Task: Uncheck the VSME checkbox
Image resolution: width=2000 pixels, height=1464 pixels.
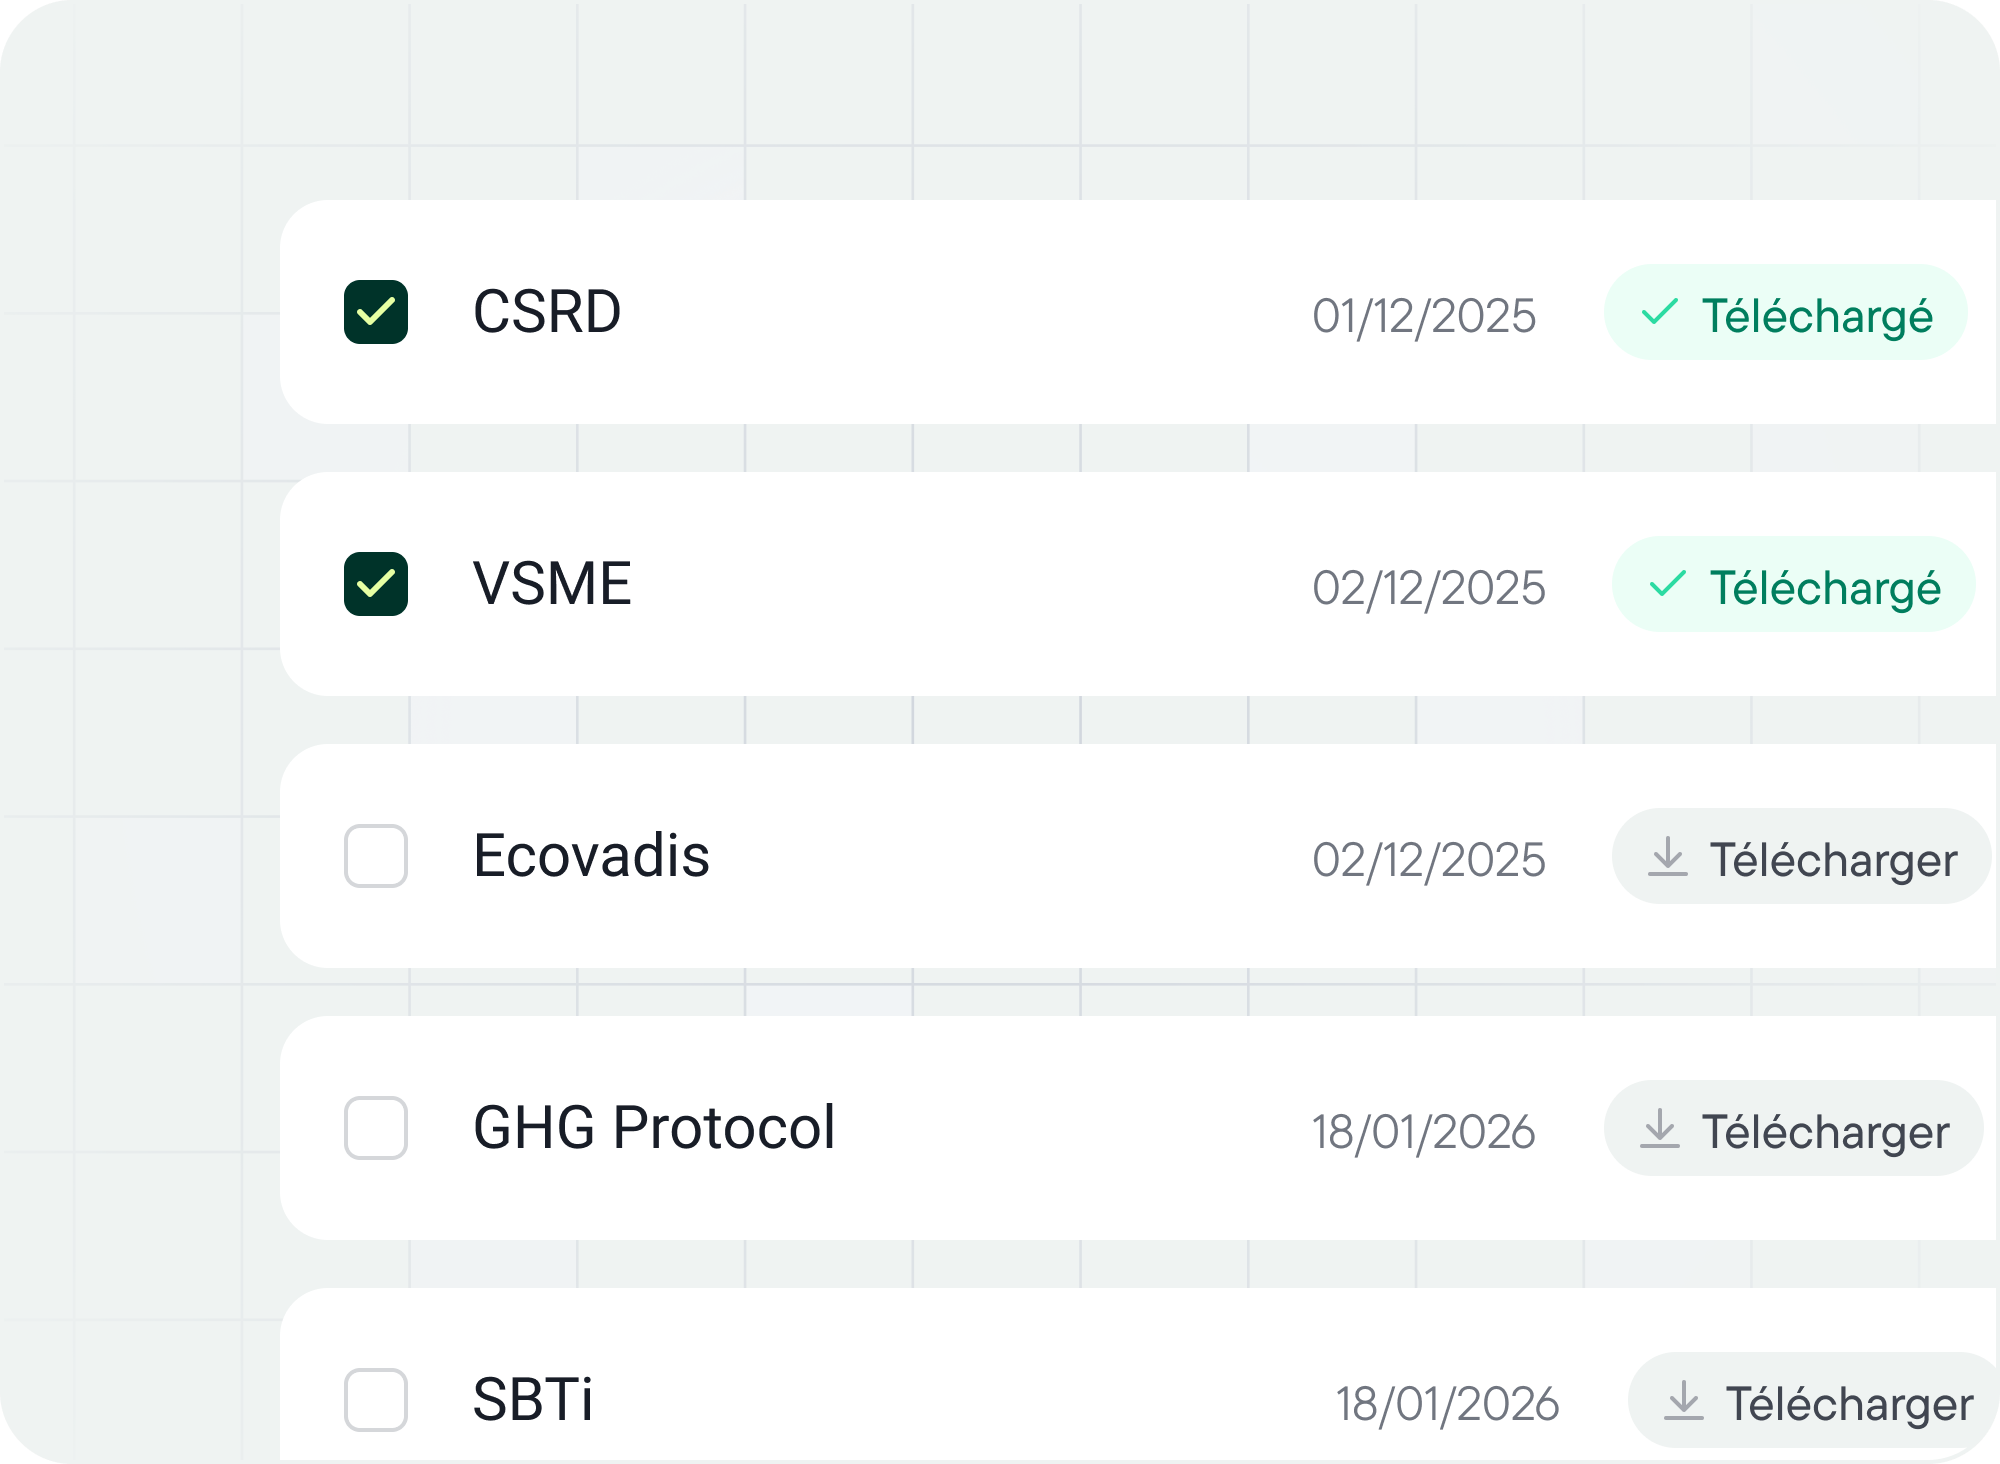Action: (x=376, y=584)
